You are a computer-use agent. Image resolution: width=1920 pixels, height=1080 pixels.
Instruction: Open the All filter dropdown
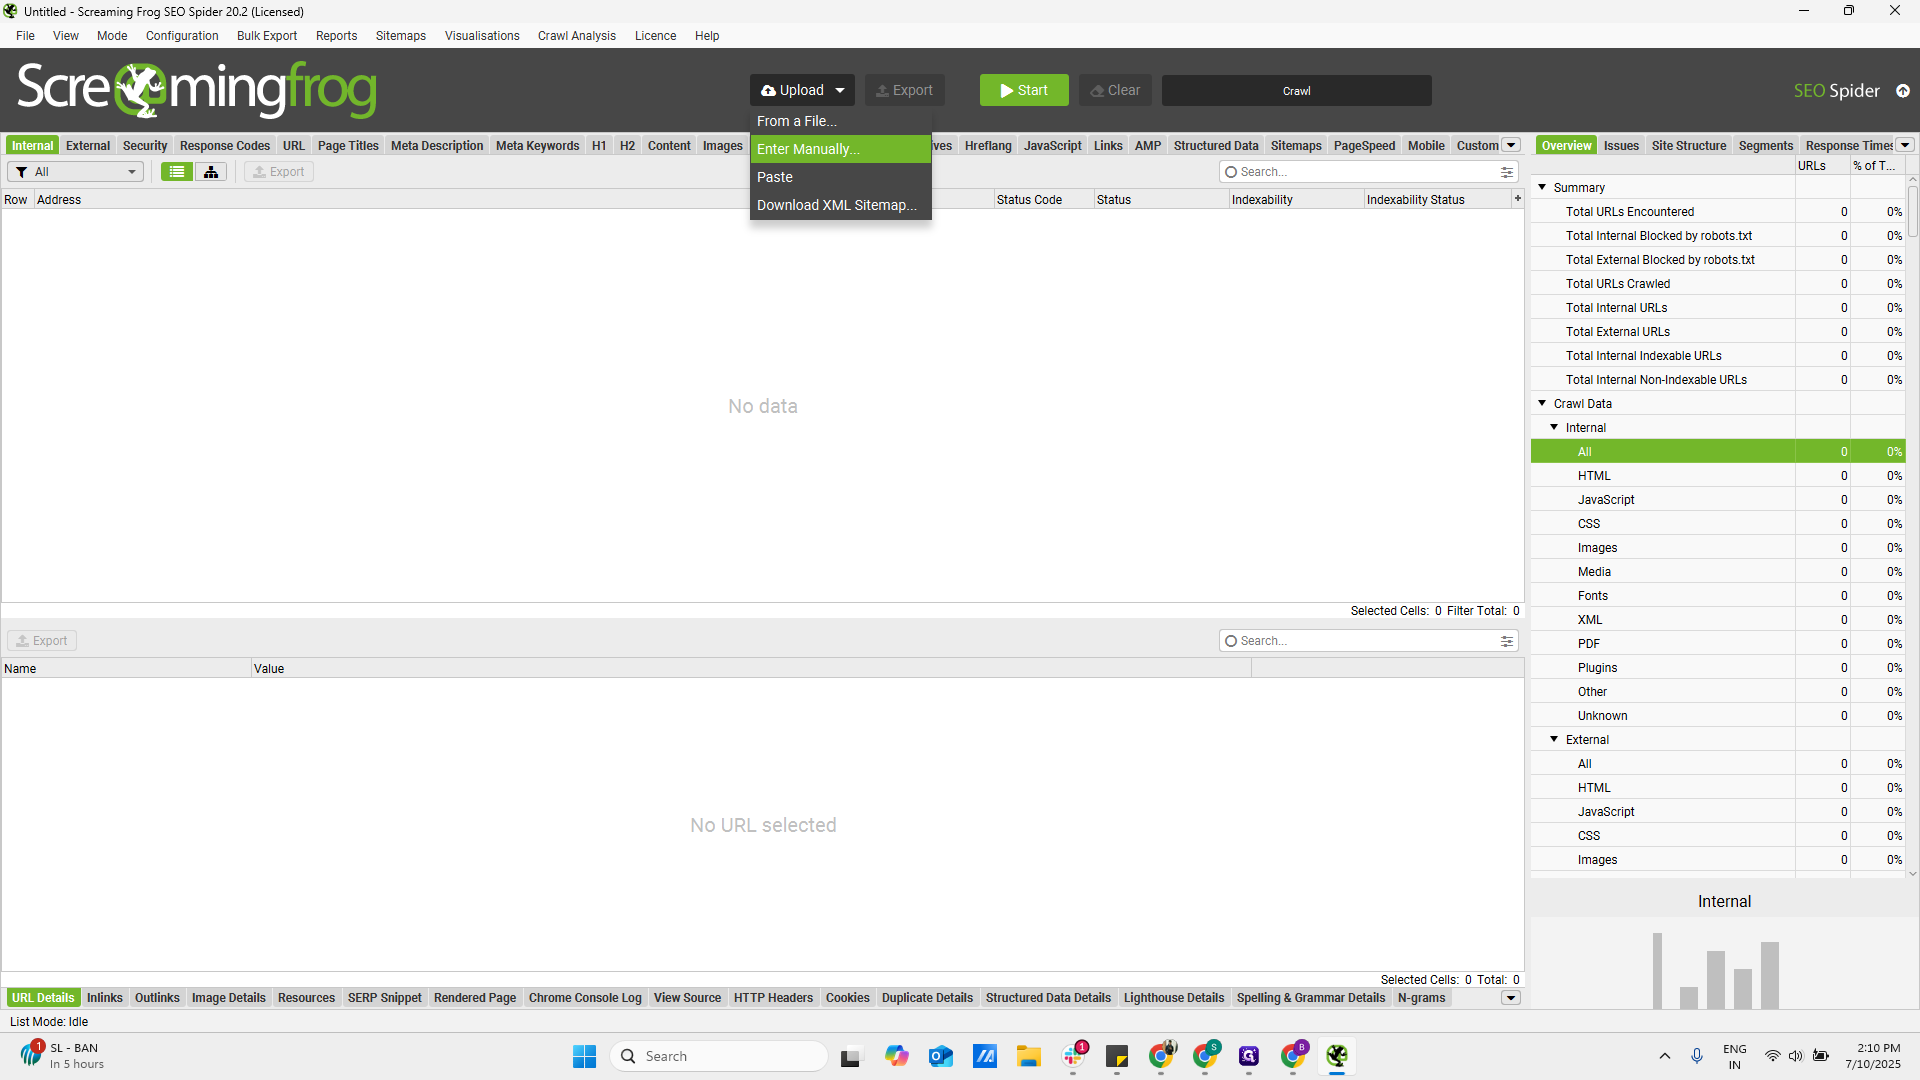76,172
